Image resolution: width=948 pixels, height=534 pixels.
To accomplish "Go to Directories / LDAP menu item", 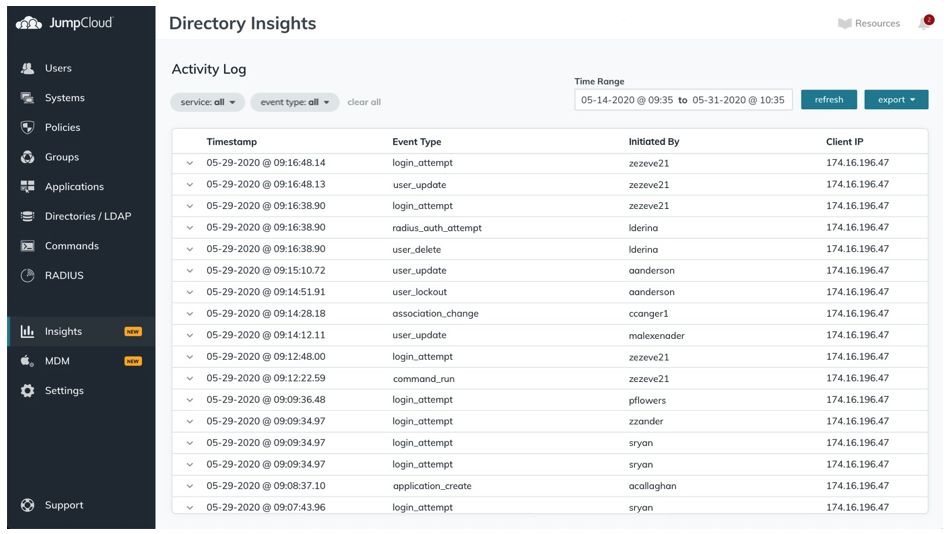I will tap(87, 216).
